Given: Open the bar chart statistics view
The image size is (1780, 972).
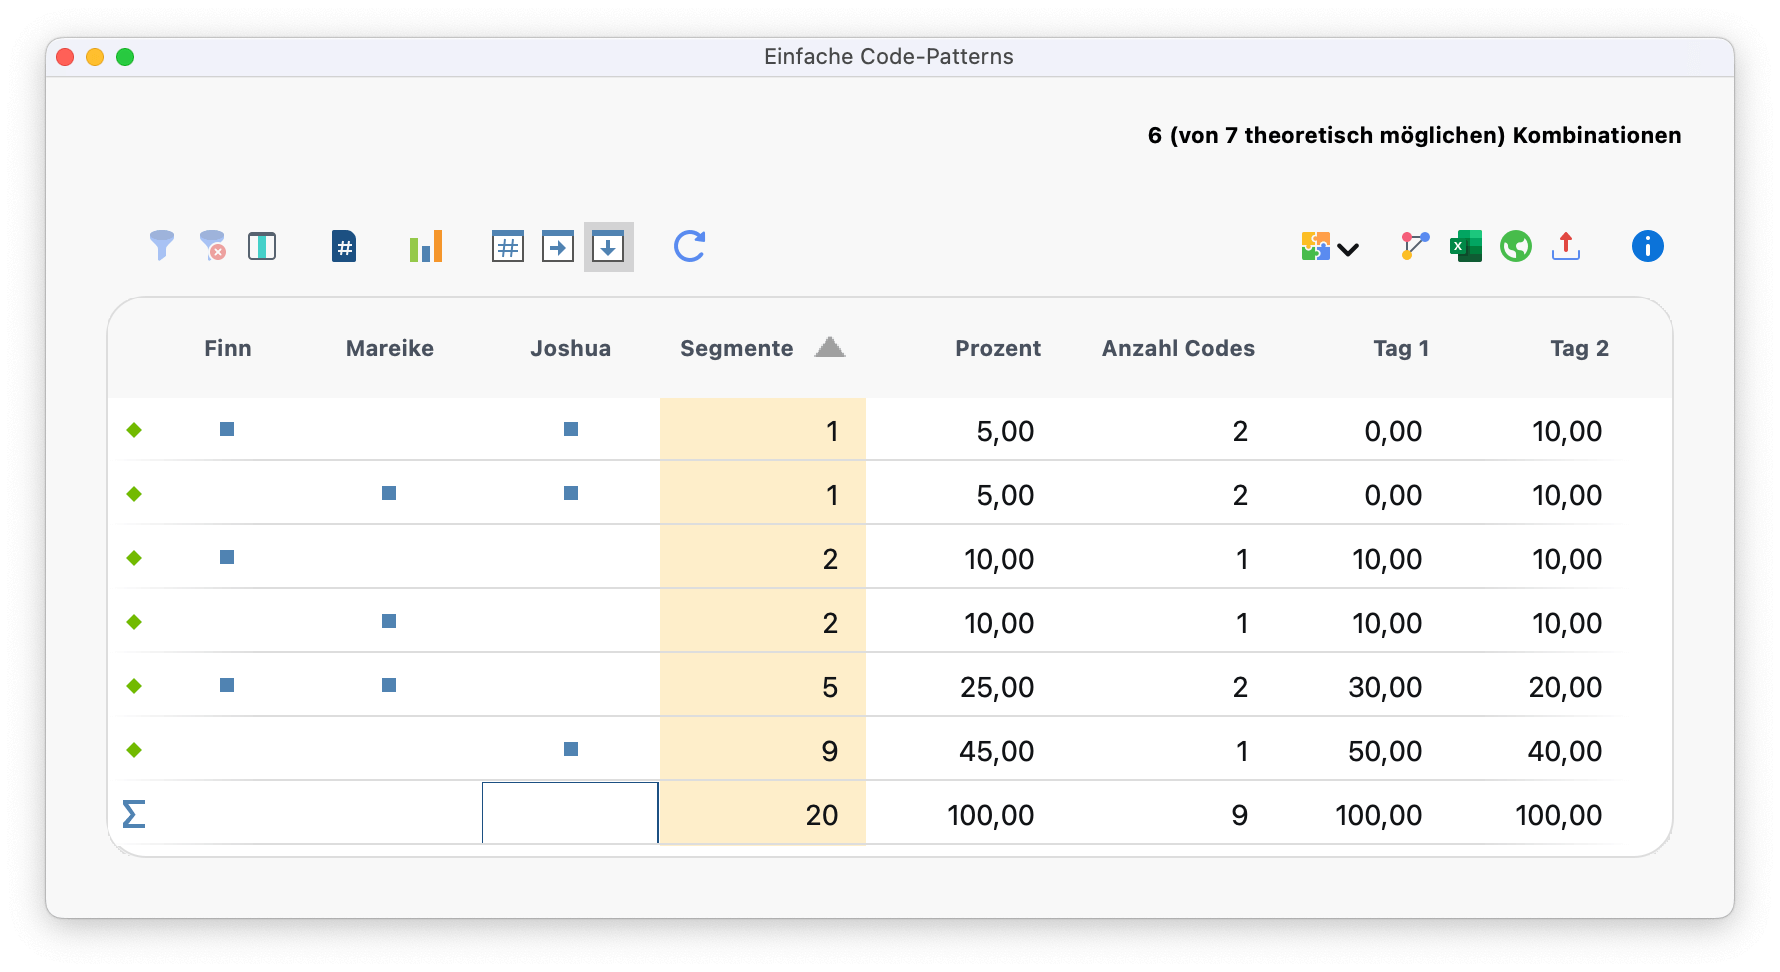Looking at the screenshot, I should (x=426, y=246).
